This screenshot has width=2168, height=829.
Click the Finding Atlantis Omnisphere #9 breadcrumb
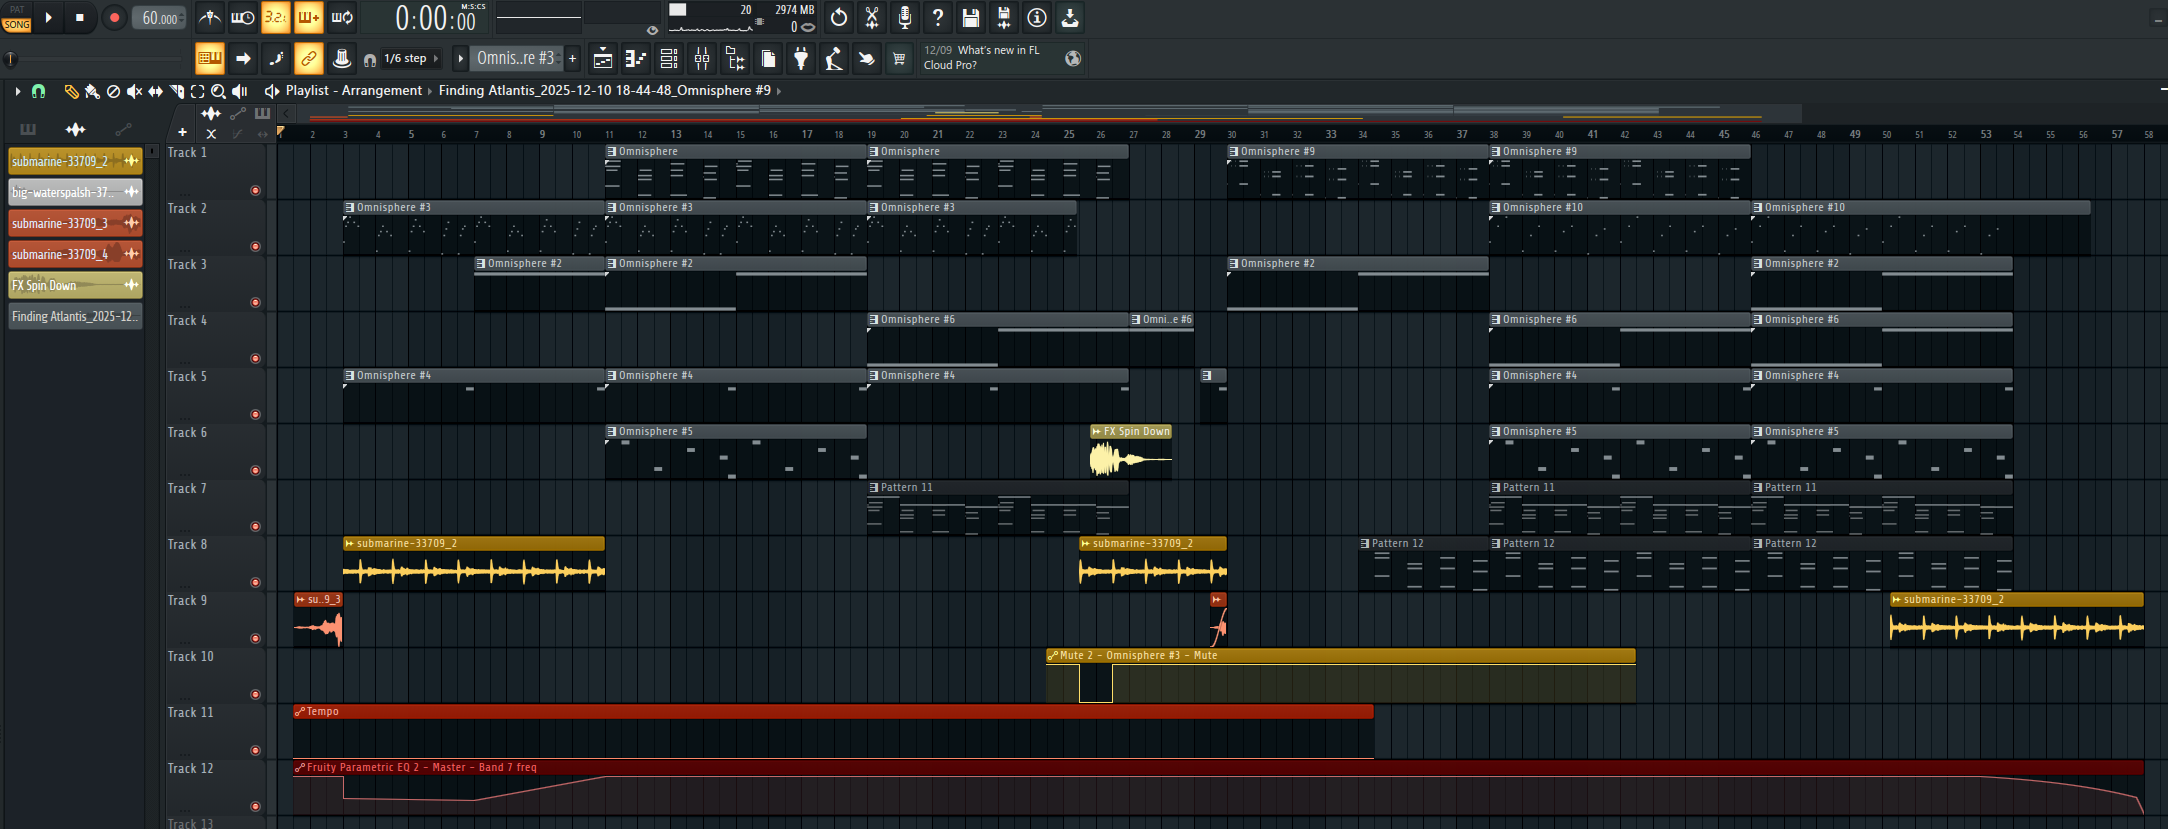605,91
